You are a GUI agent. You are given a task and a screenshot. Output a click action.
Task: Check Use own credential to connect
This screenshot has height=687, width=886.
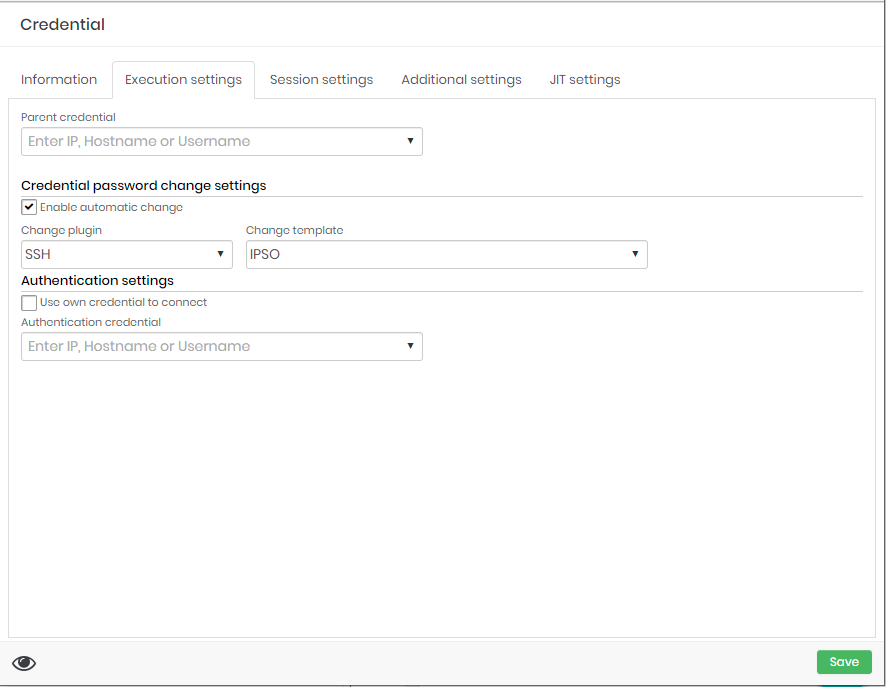click(x=29, y=302)
